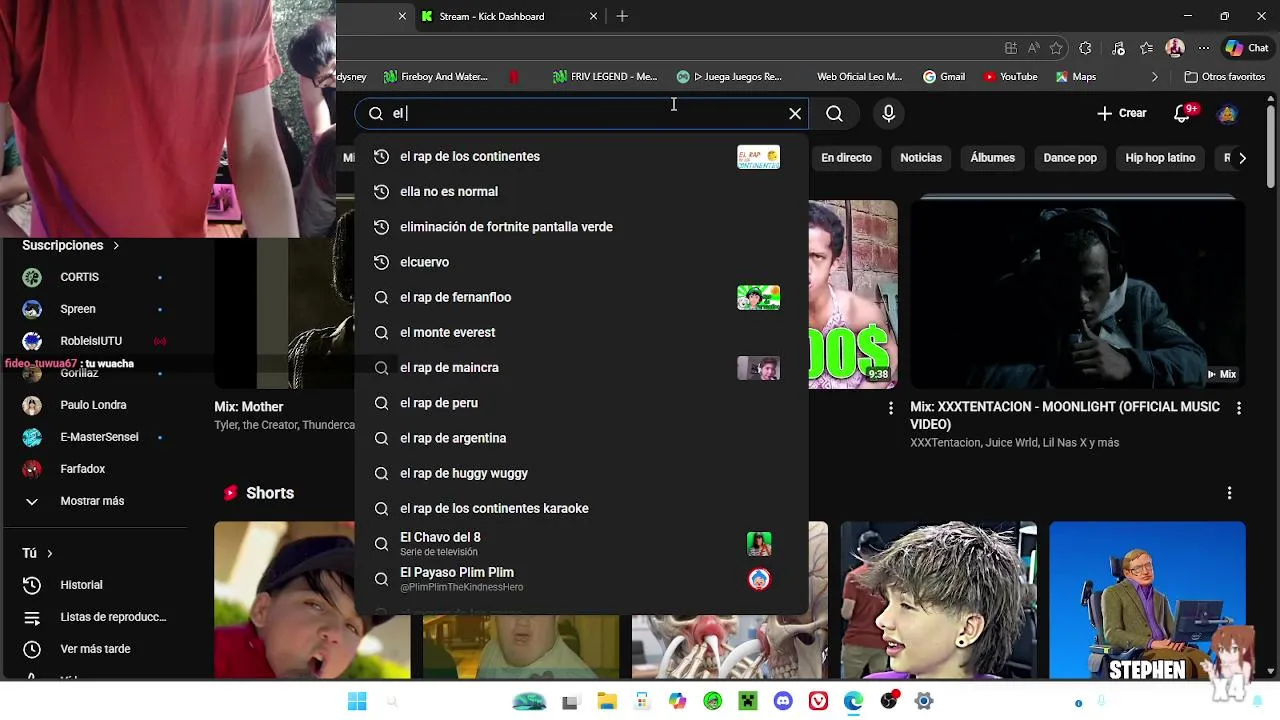Open OBS Studio from taskbar
The height and width of the screenshot is (720, 1280).
[889, 702]
